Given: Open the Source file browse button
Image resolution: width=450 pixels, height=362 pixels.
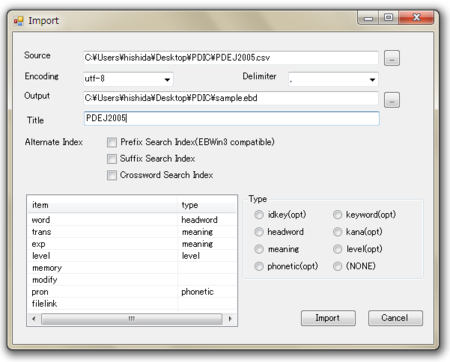Looking at the screenshot, I should click(x=392, y=58).
